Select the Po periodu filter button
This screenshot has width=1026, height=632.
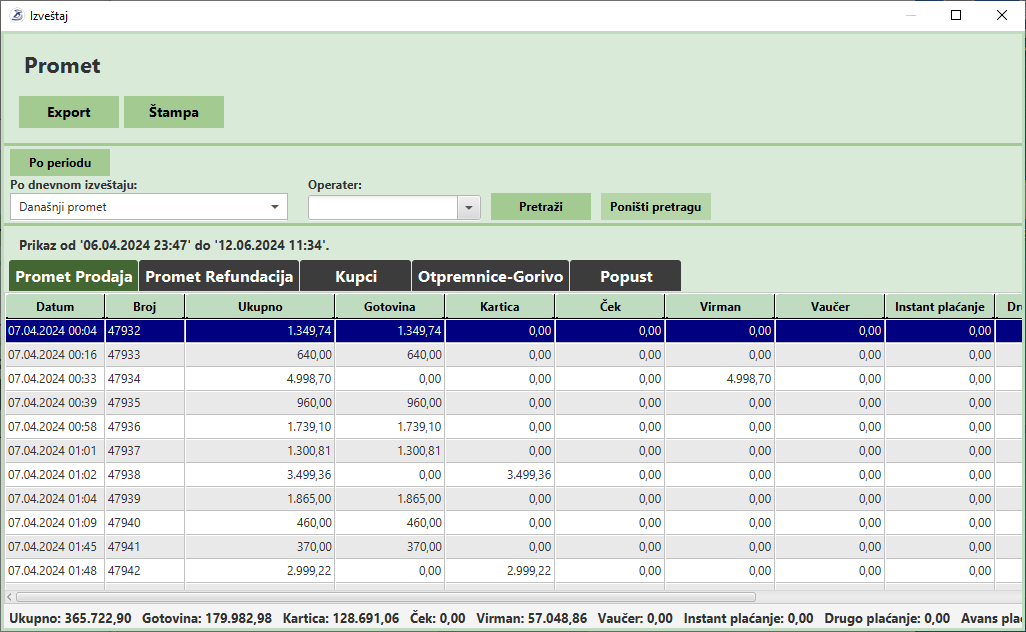click(x=60, y=163)
